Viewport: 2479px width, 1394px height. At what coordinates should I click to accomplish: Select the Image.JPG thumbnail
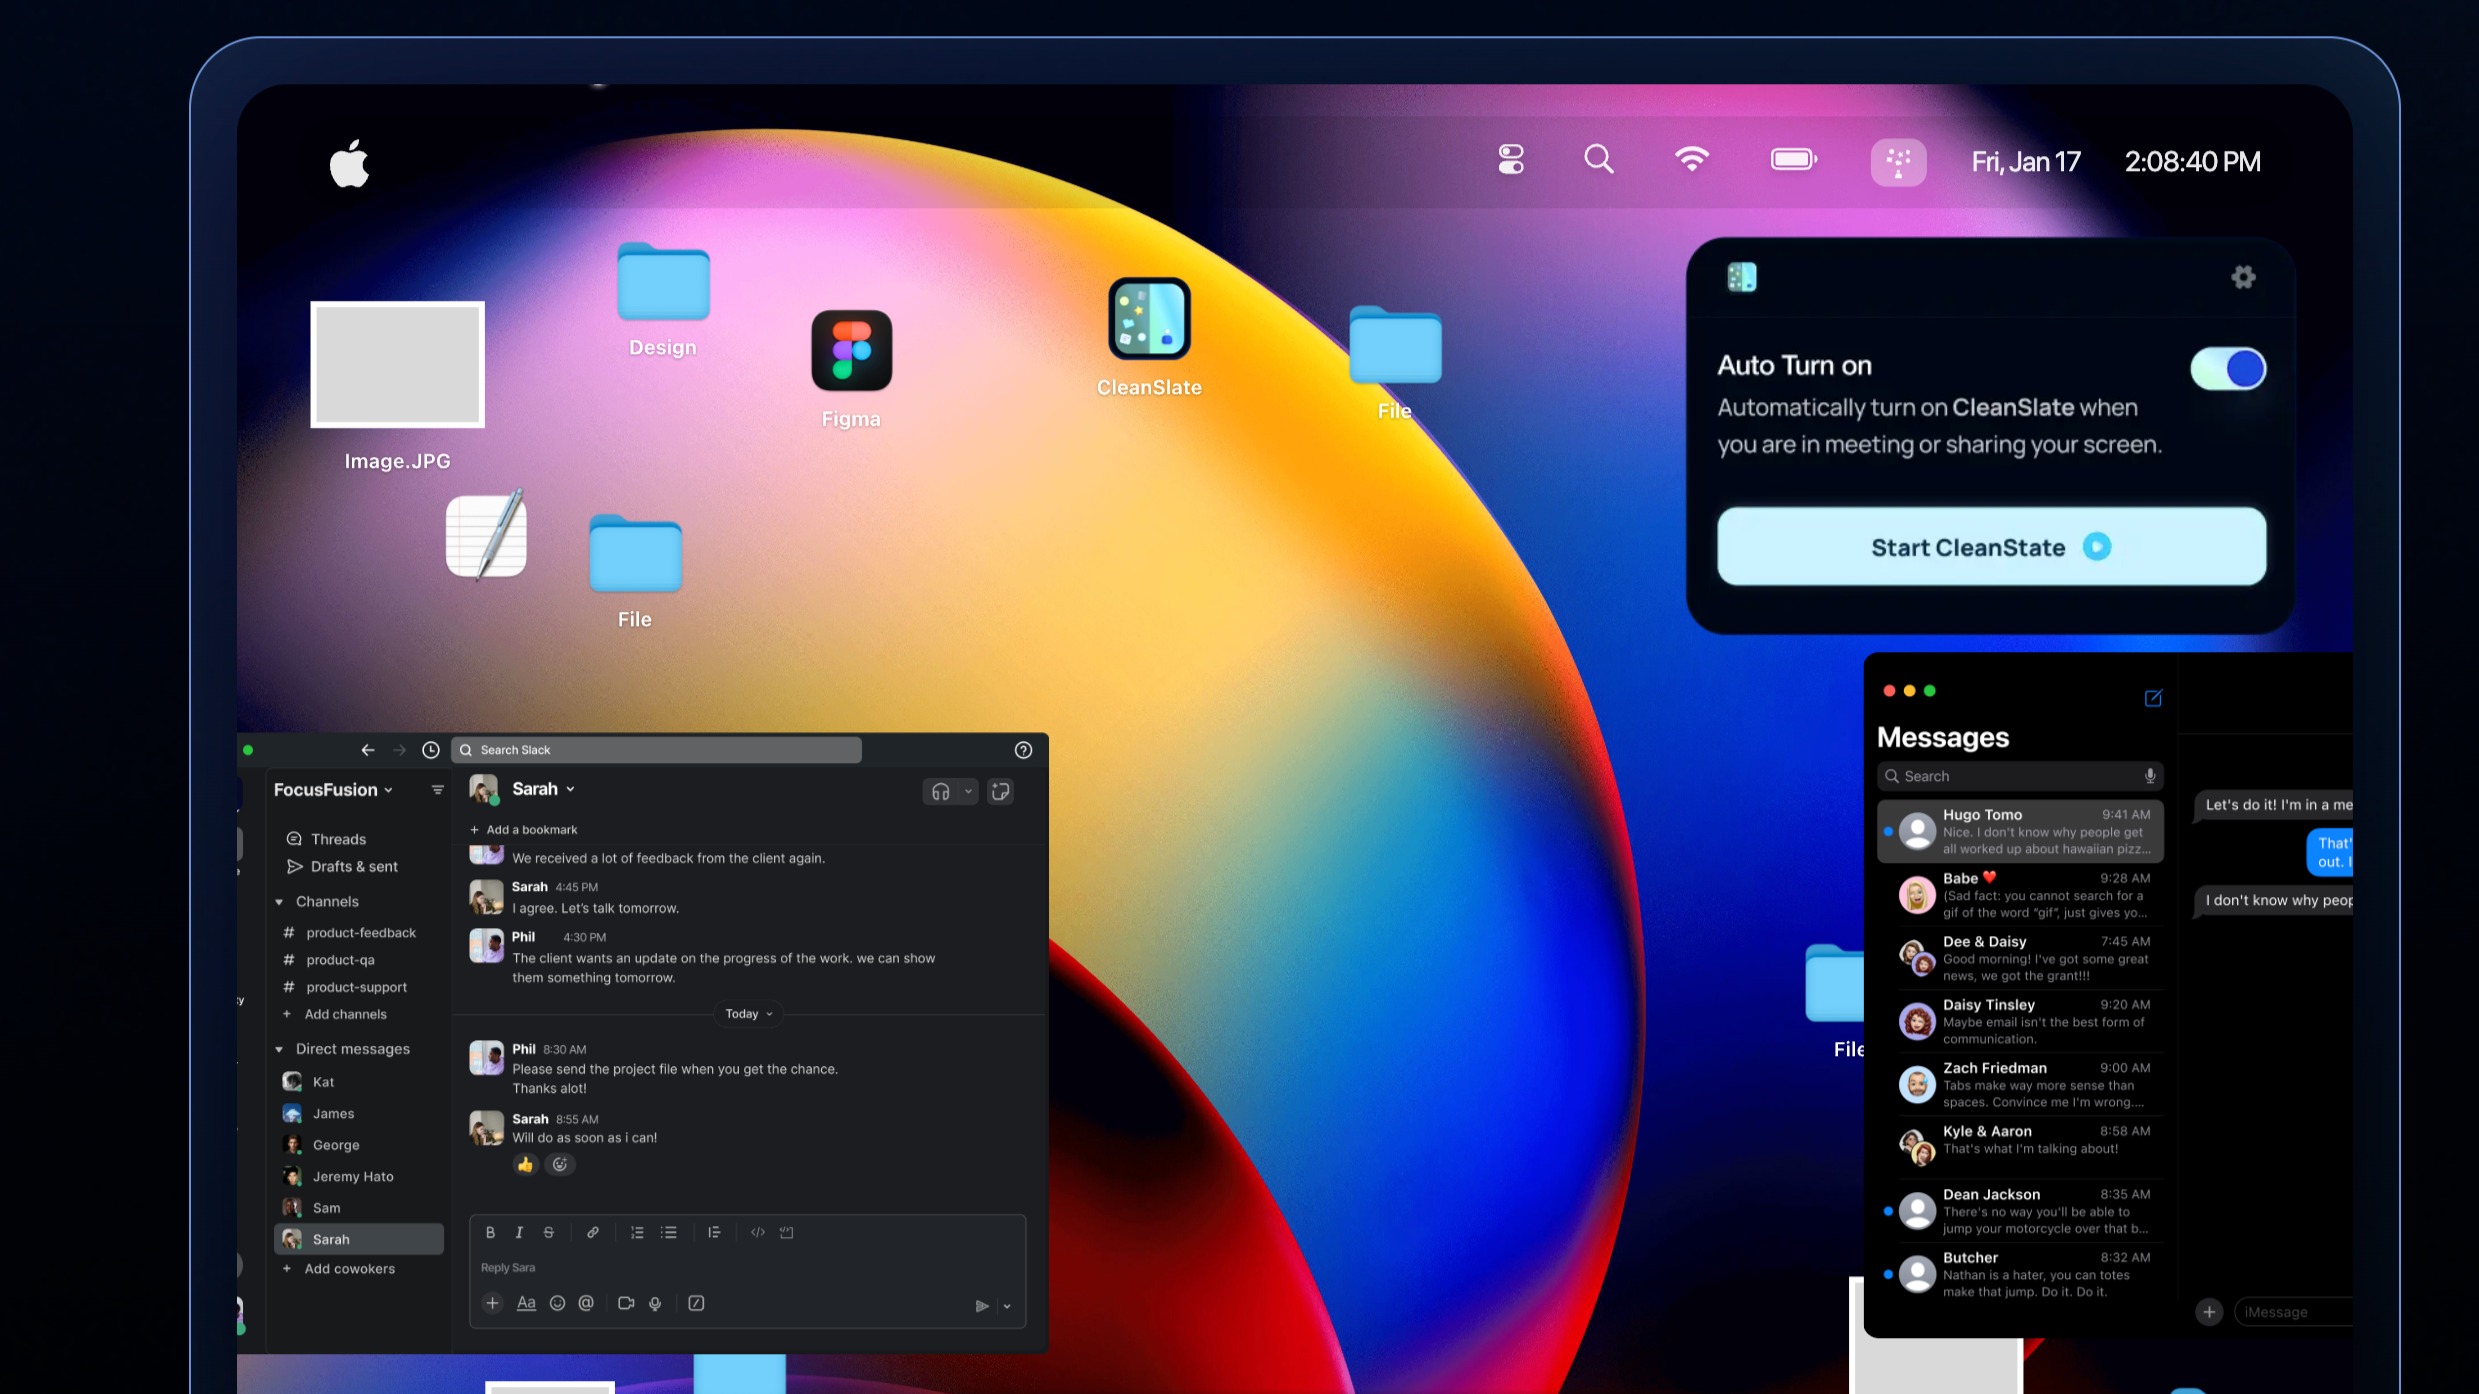click(397, 364)
